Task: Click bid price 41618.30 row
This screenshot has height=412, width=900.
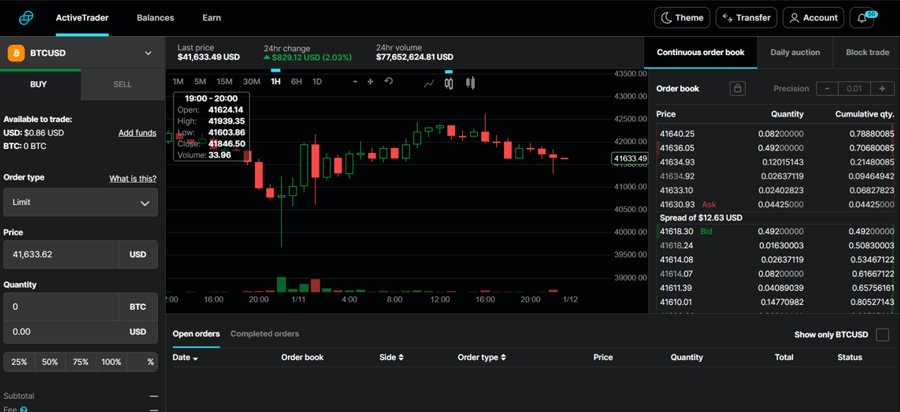Action: click(775, 231)
